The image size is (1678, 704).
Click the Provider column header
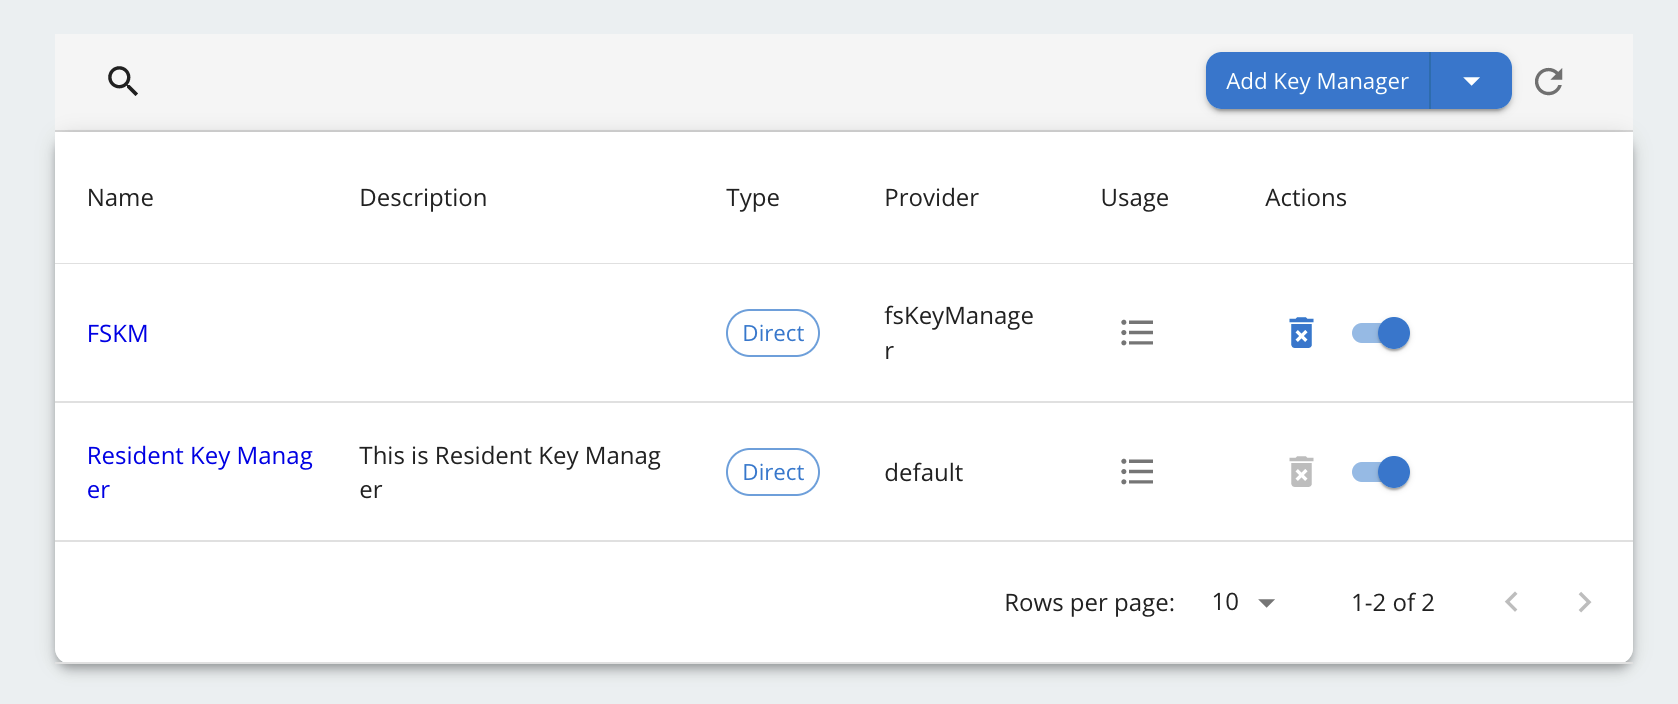click(931, 198)
